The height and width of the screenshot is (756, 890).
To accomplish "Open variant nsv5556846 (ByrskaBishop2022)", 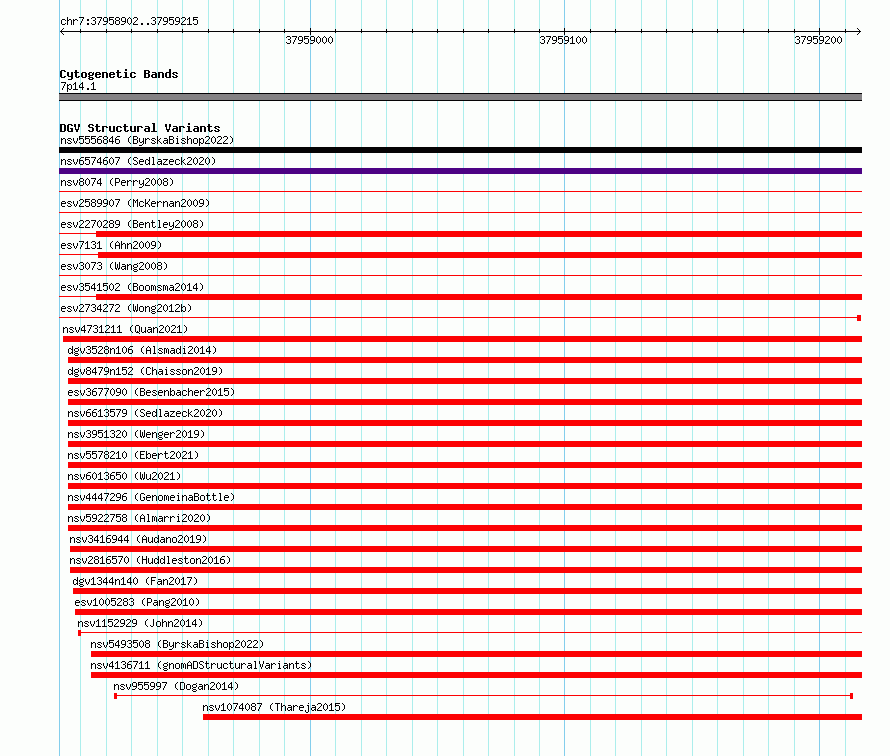I will [x=147, y=140].
